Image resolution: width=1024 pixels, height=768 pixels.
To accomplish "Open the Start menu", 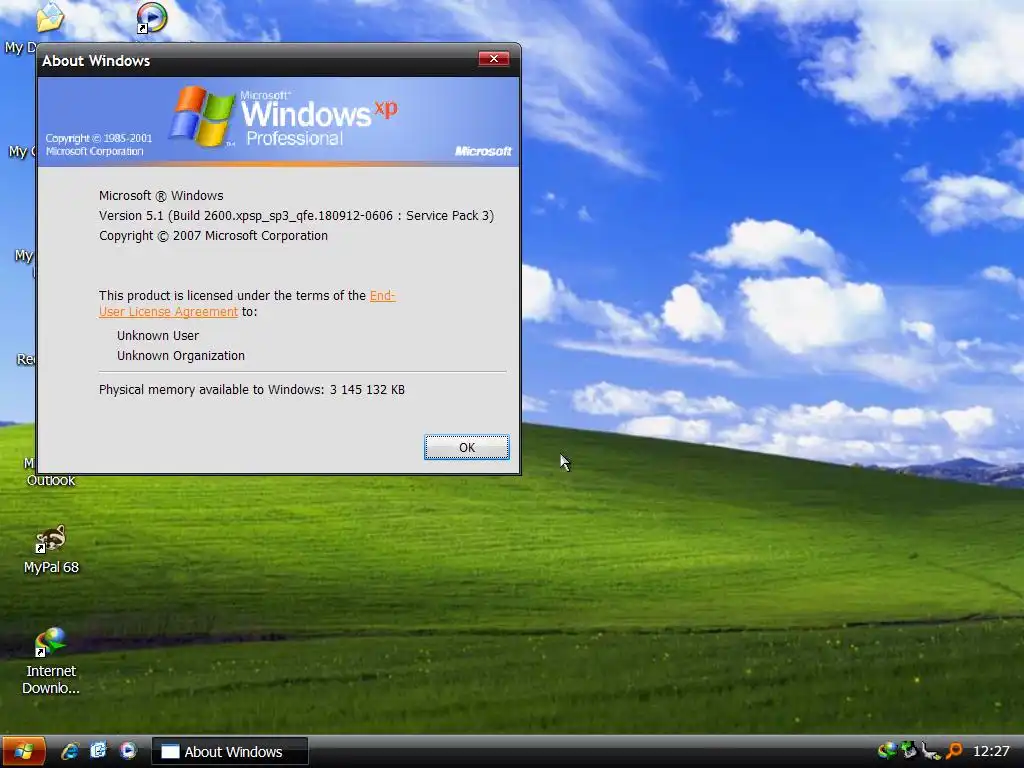I will click(24, 751).
